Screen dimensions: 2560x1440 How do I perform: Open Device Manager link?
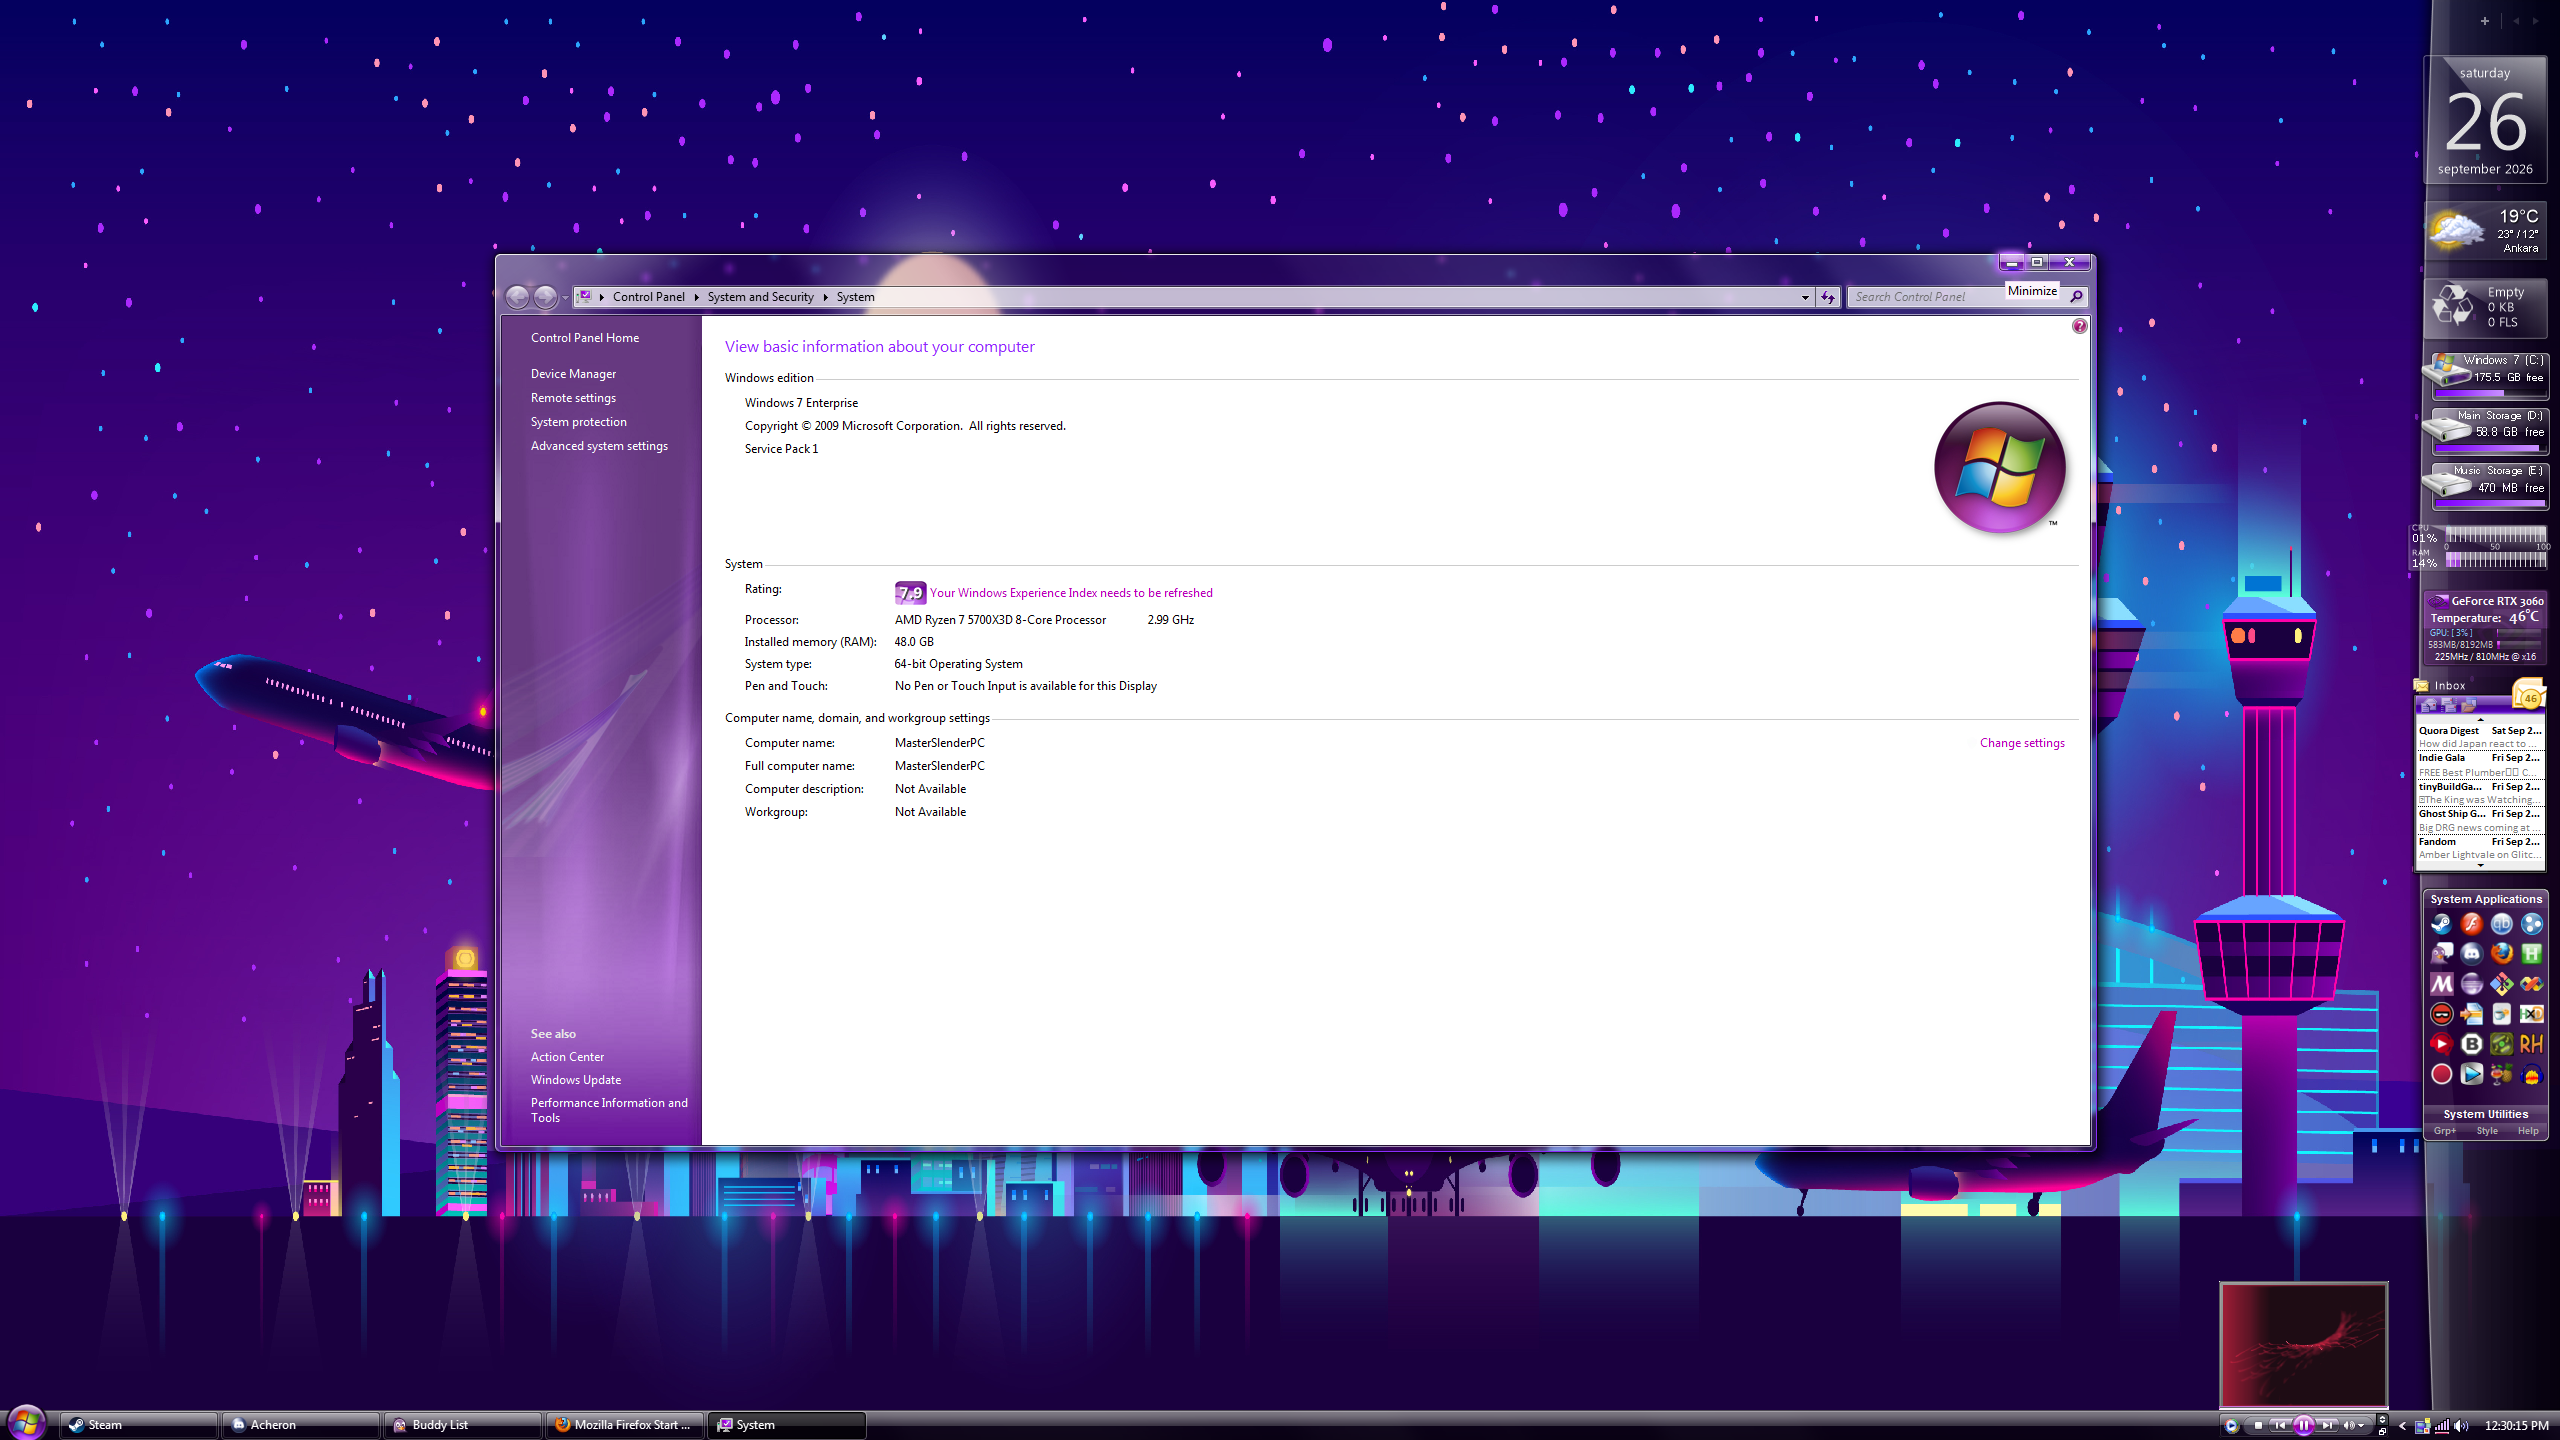click(573, 374)
